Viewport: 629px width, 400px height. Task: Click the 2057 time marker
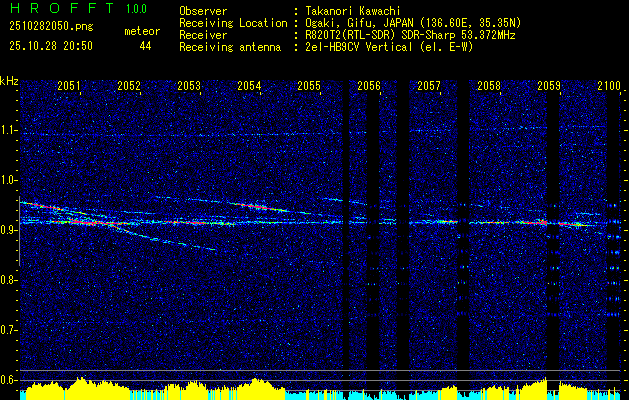tap(429, 85)
